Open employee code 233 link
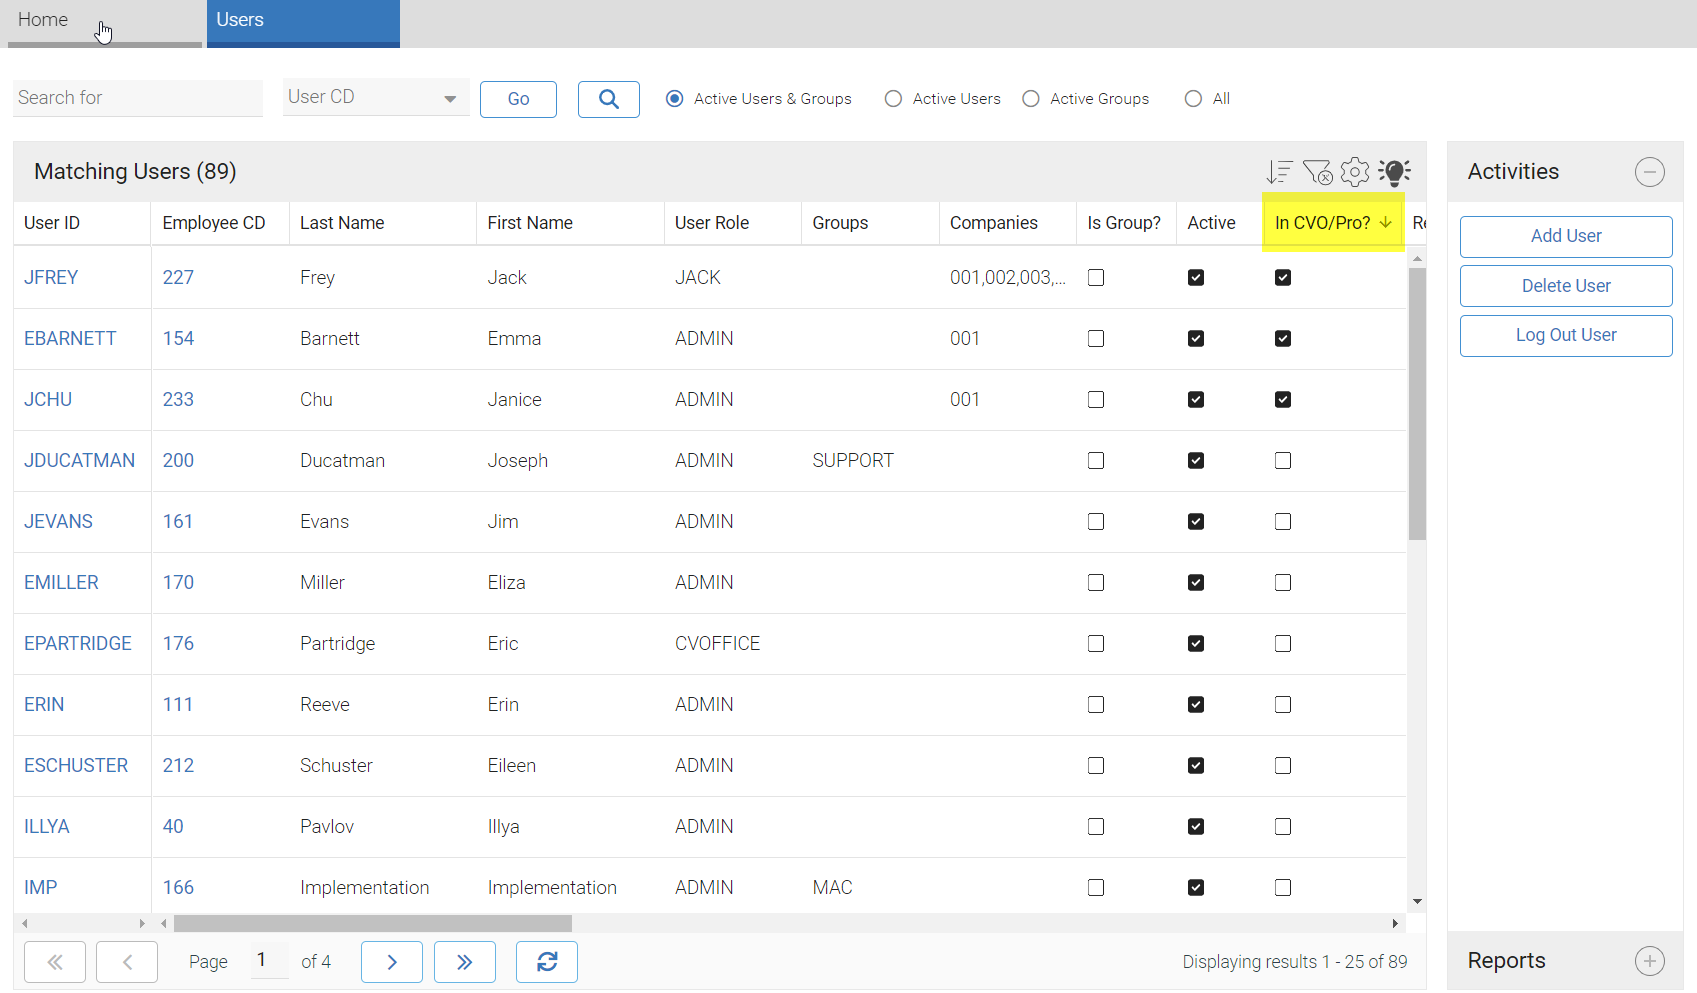Viewport: 1697px width, 993px height. (178, 400)
